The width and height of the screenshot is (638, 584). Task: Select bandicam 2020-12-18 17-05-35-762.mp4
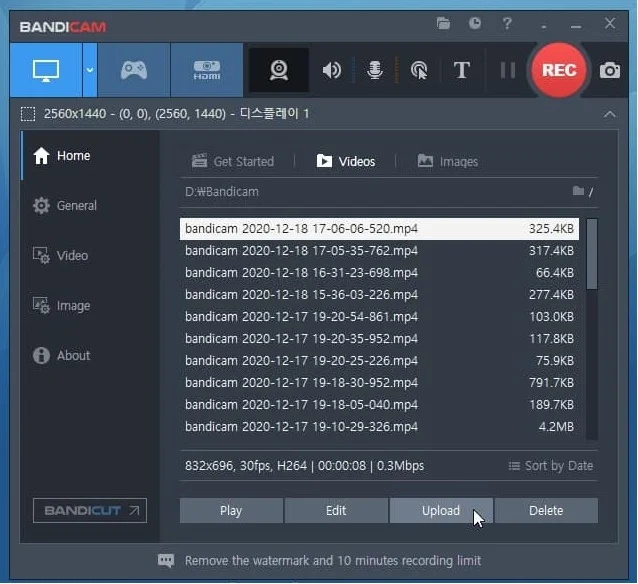[x=379, y=251]
